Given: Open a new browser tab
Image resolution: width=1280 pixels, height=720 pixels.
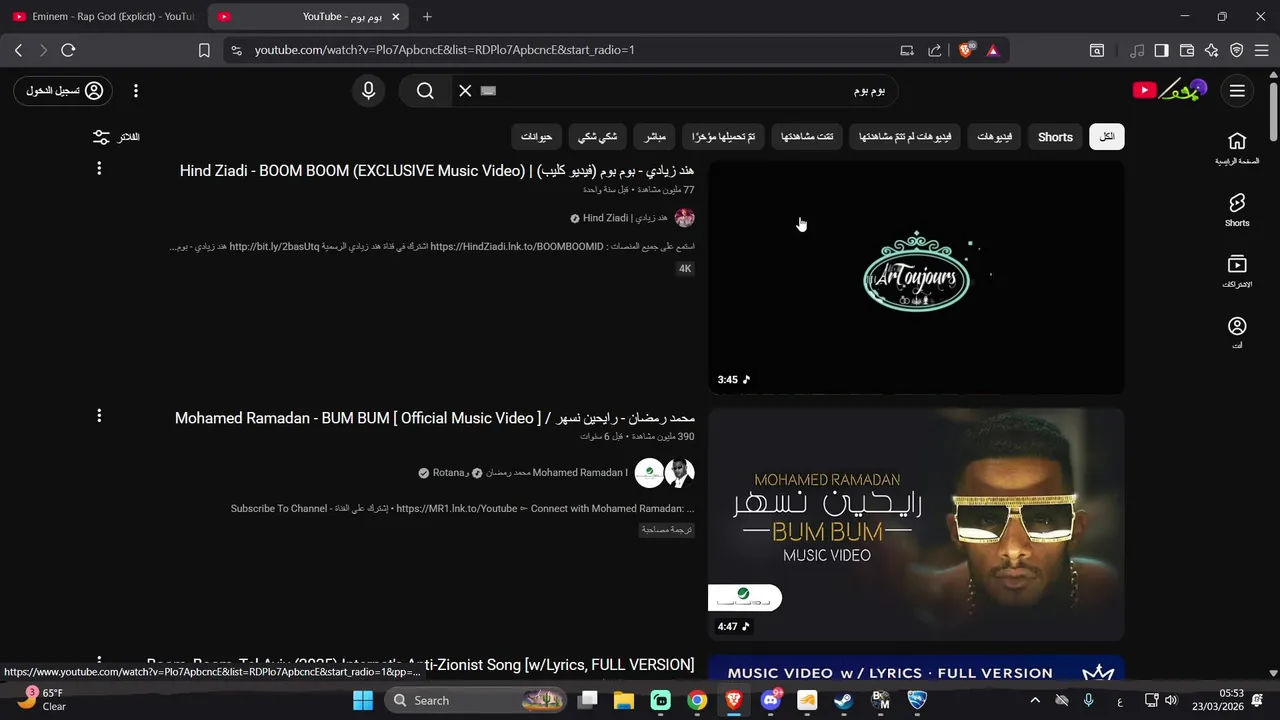Looking at the screenshot, I should pyautogui.click(x=427, y=16).
